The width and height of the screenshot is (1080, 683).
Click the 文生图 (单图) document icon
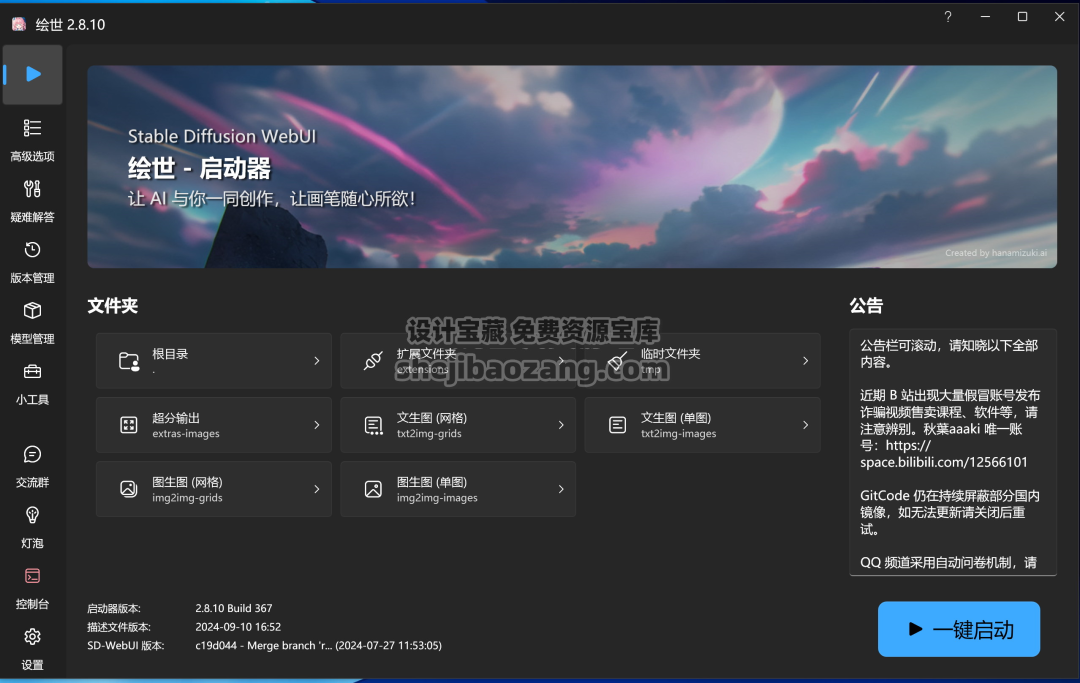click(618, 425)
